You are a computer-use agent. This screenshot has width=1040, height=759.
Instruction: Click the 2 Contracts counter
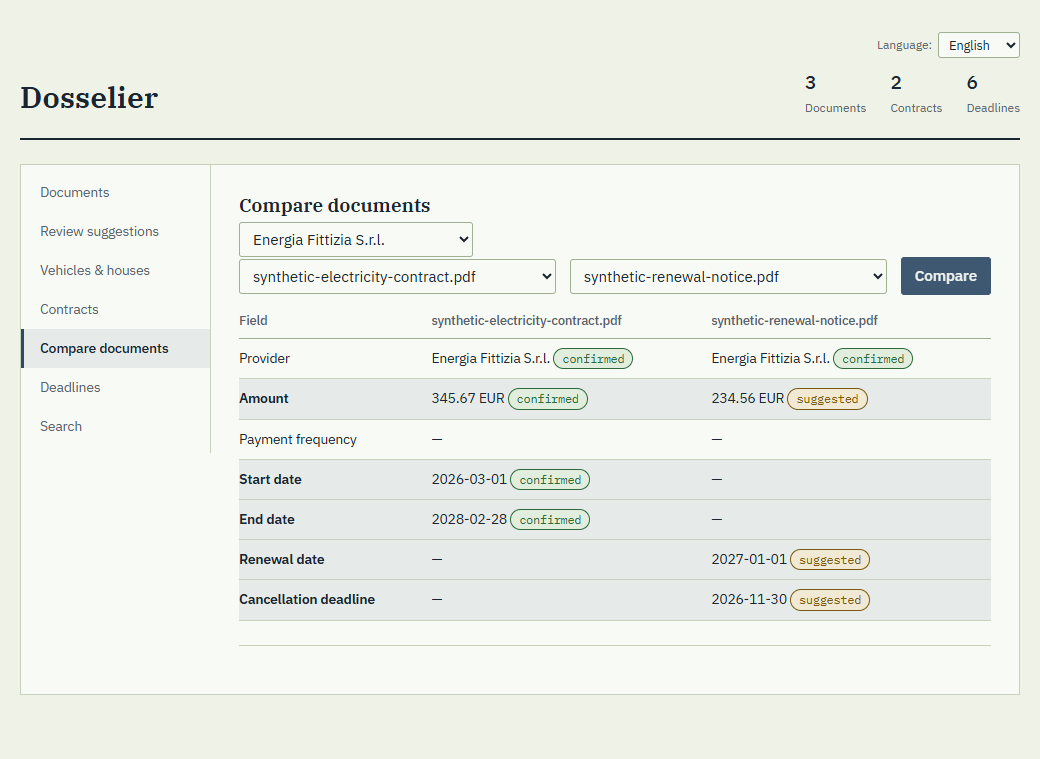click(x=916, y=94)
